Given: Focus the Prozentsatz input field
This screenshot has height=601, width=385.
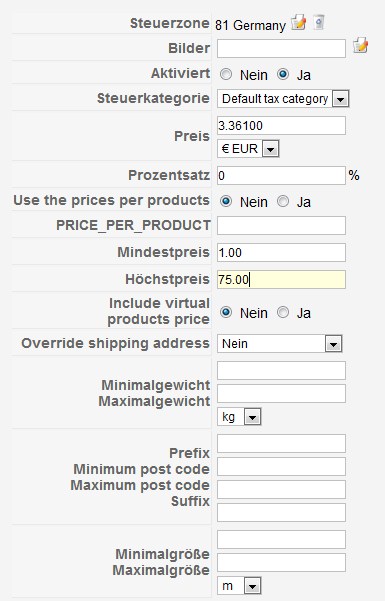Looking at the screenshot, I should (x=281, y=176).
